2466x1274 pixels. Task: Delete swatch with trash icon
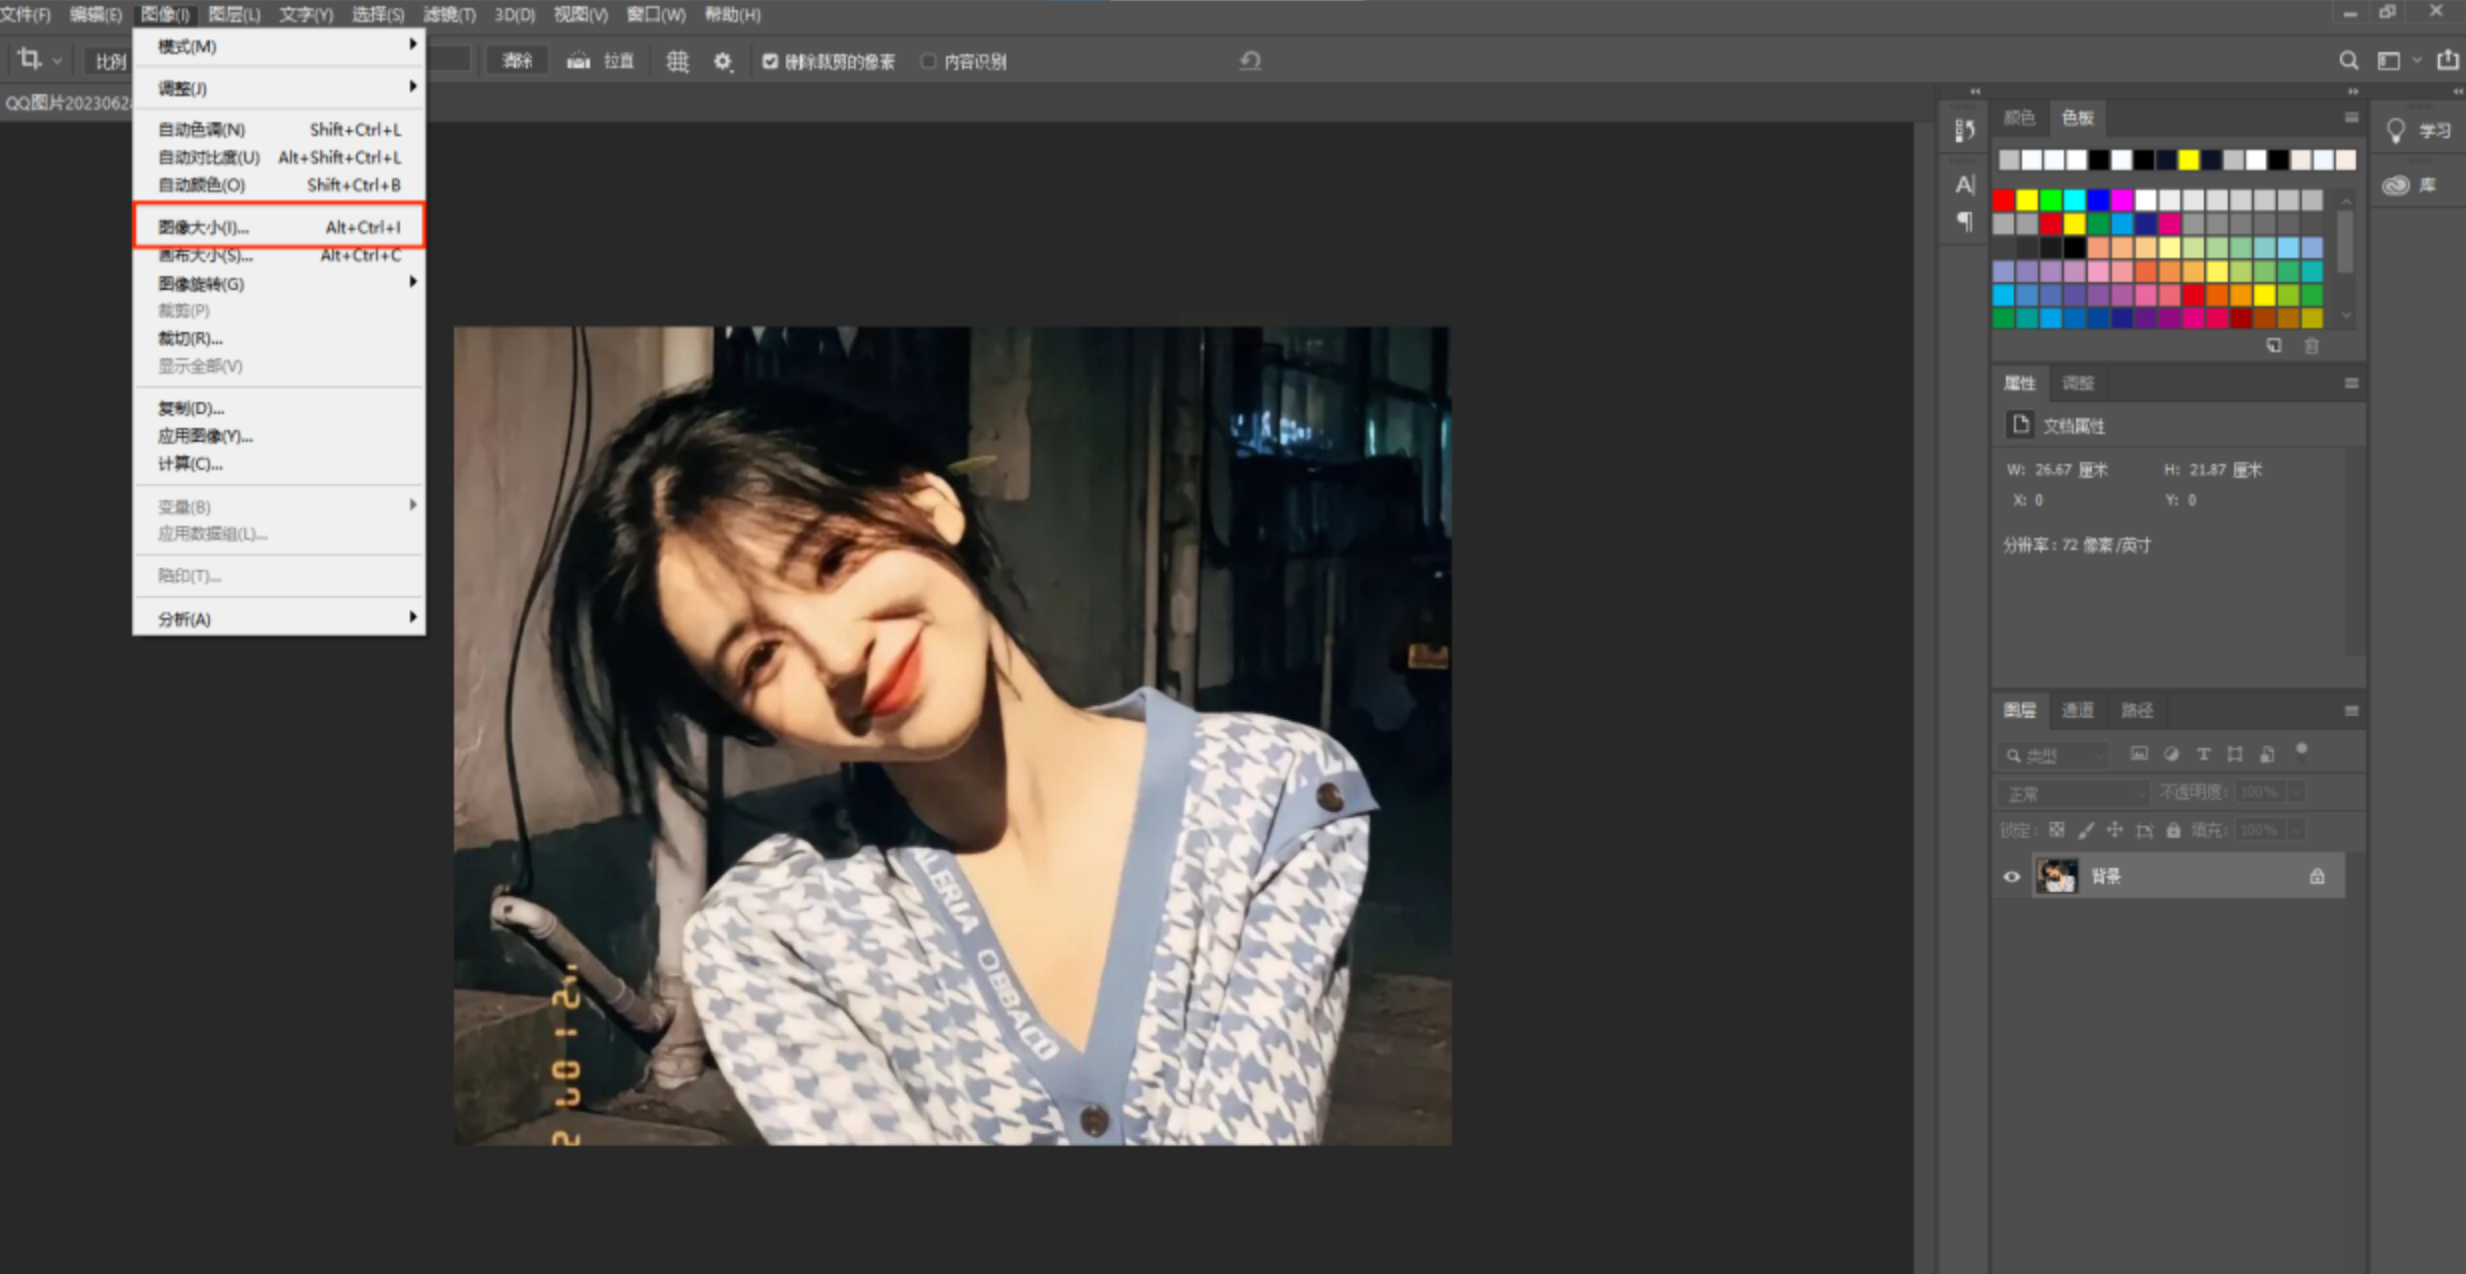pyautogui.click(x=2311, y=346)
